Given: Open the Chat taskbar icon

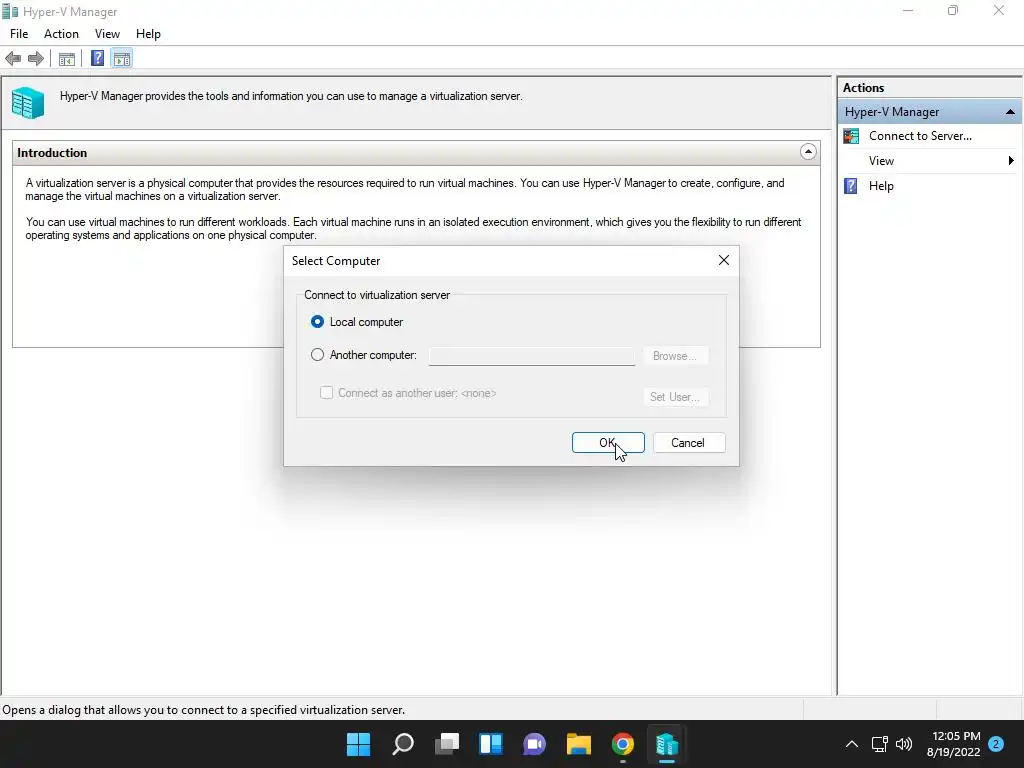Looking at the screenshot, I should coord(534,744).
